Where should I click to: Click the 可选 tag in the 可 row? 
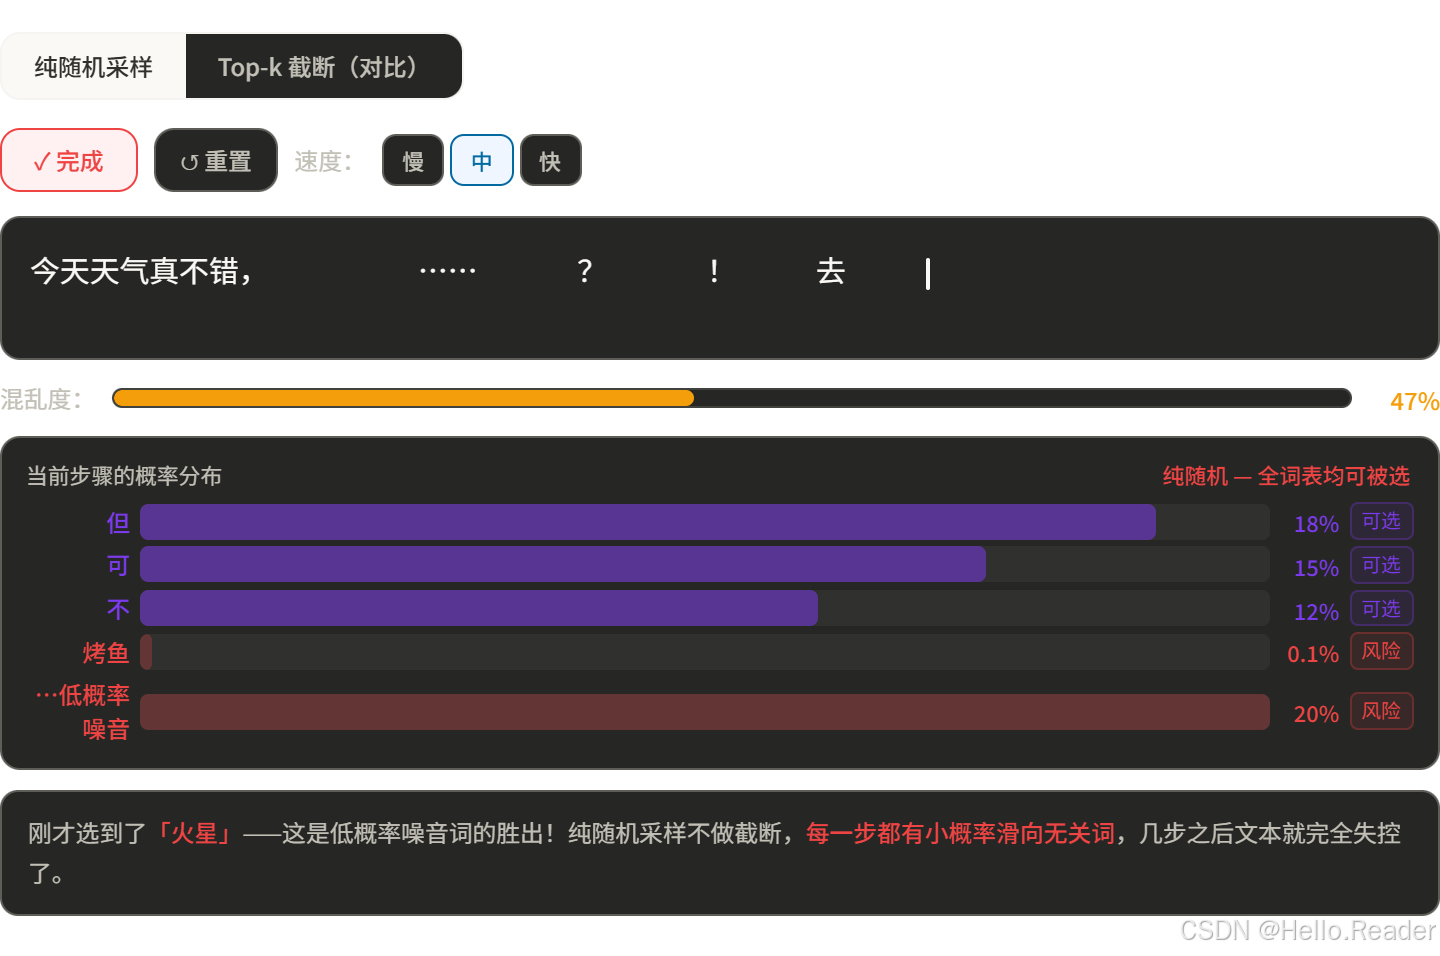coord(1382,565)
